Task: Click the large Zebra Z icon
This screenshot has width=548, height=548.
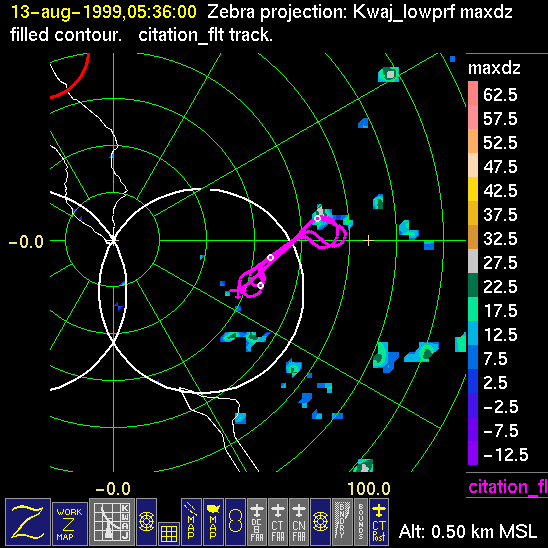Action: coord(28,522)
